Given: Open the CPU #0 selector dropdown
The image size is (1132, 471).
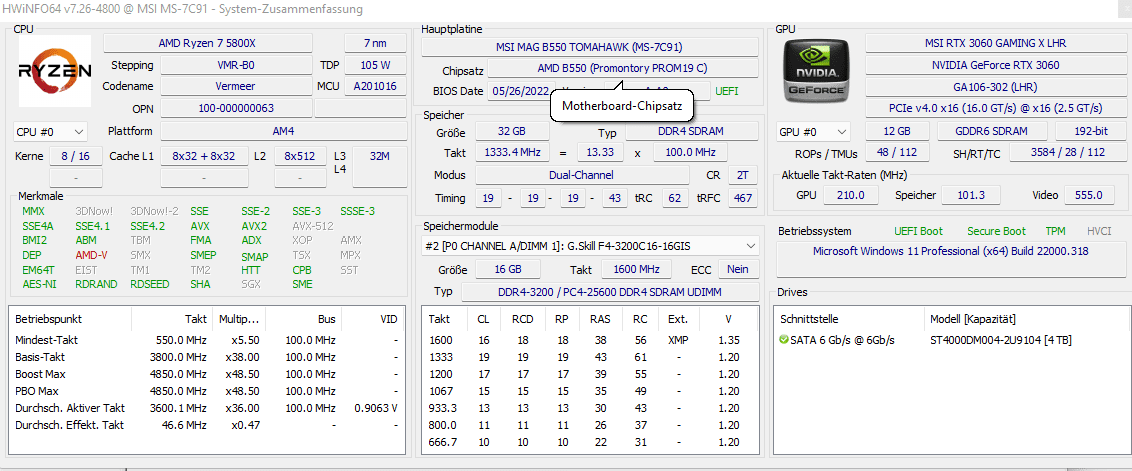Looking at the screenshot, I should pyautogui.click(x=51, y=132).
